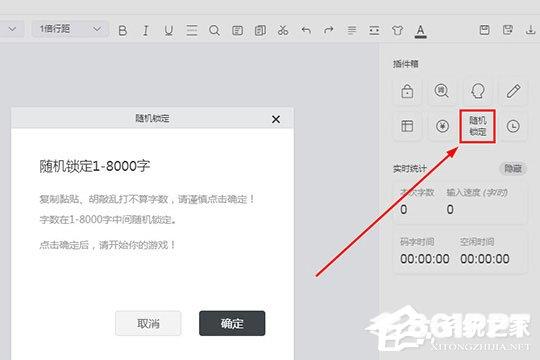Viewport: 540px width, 360px height.
Task: Click the magnifier search icon in toolbar
Action: tap(214, 30)
